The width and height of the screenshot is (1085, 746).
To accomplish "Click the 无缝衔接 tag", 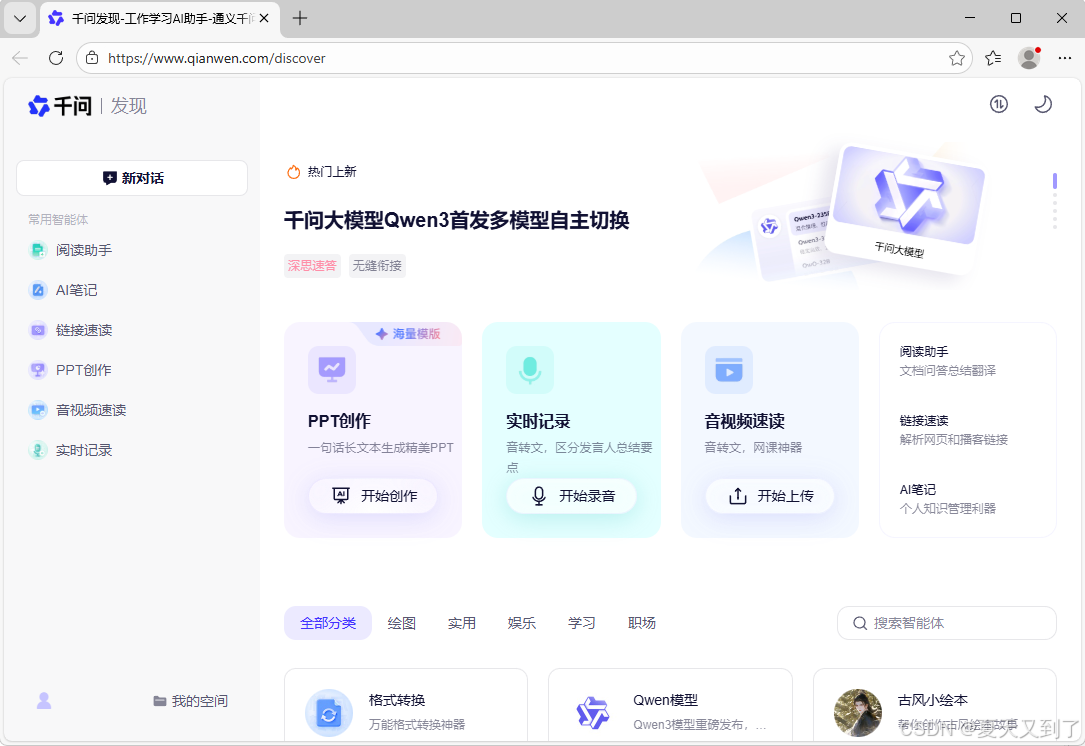I will pos(377,266).
